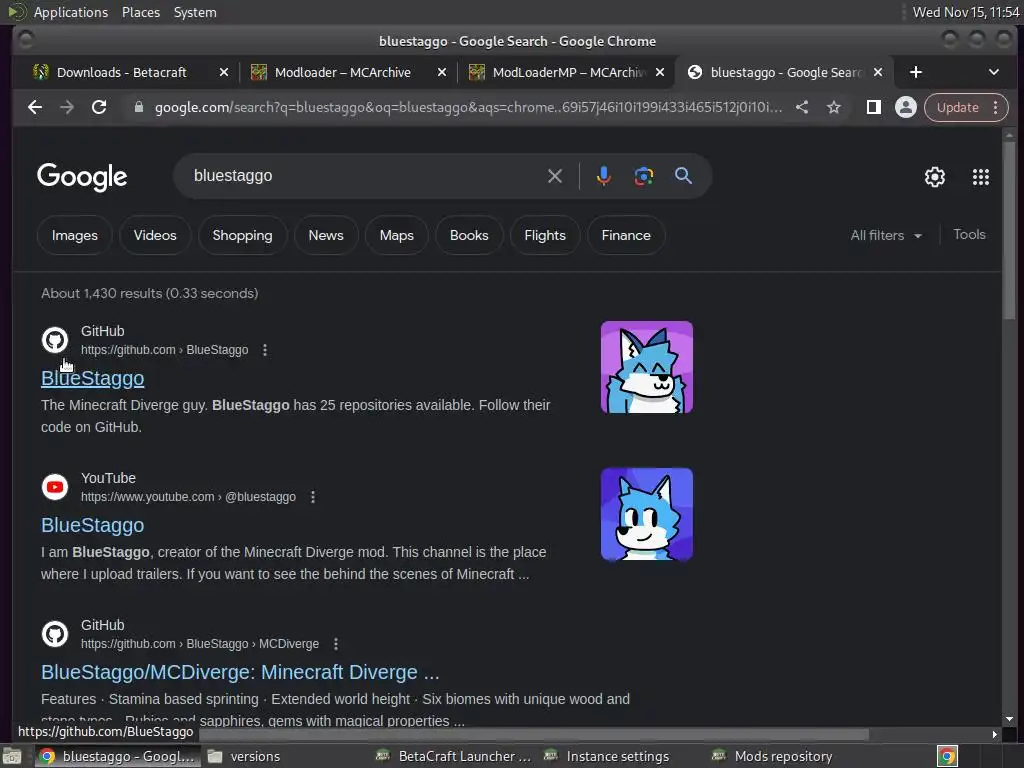
Task: Bookmark this page with the star icon
Action: point(833,107)
